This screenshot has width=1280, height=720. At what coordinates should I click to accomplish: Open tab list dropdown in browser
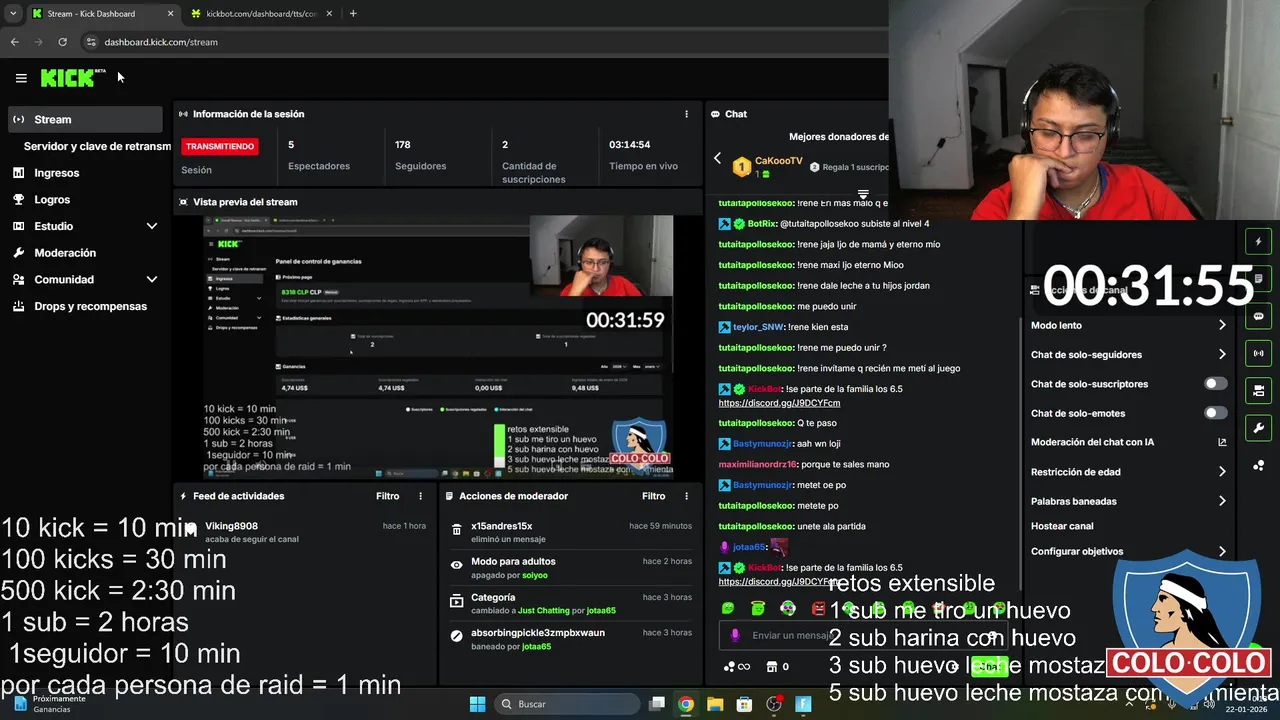click(13, 13)
